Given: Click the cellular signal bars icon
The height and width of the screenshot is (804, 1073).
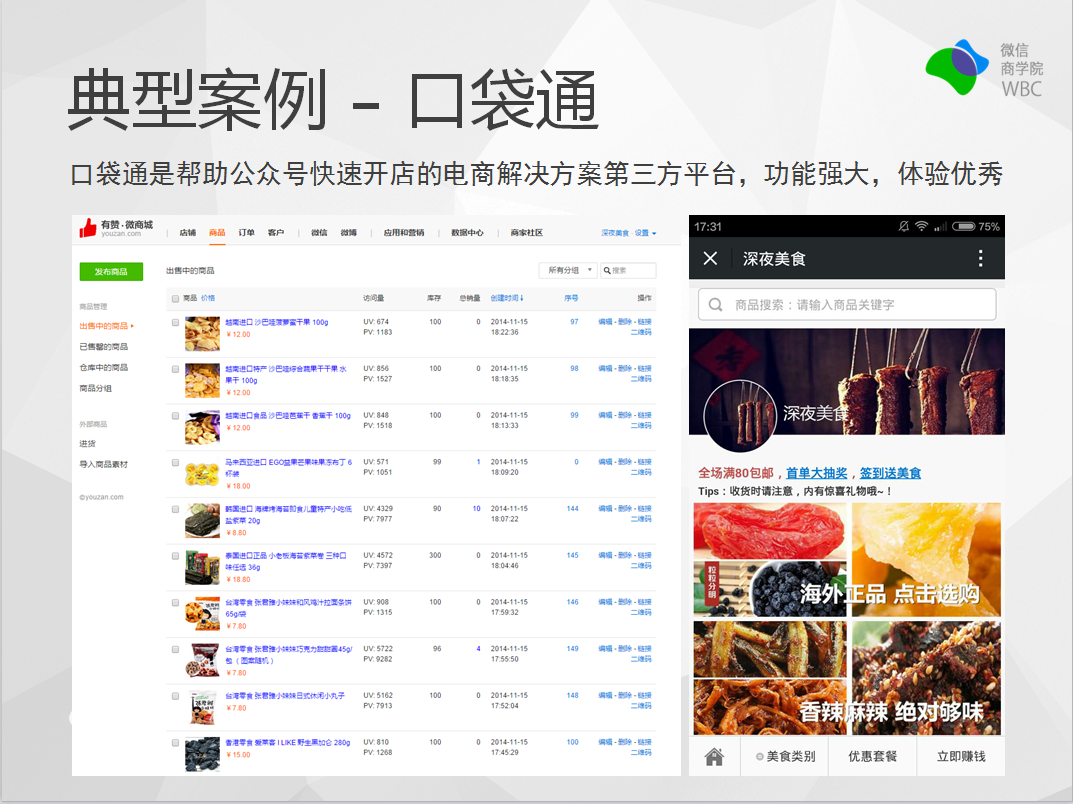Looking at the screenshot, I should [940, 226].
